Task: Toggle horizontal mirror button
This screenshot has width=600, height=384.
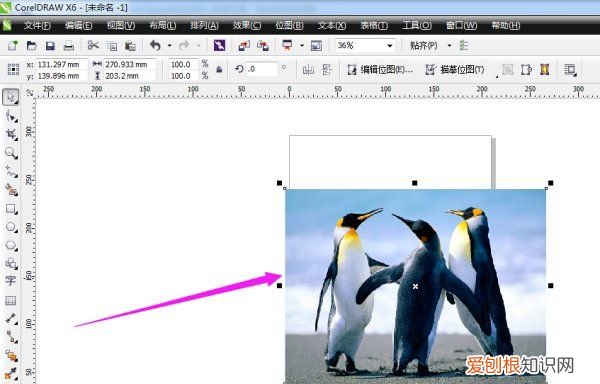Action: coord(308,70)
